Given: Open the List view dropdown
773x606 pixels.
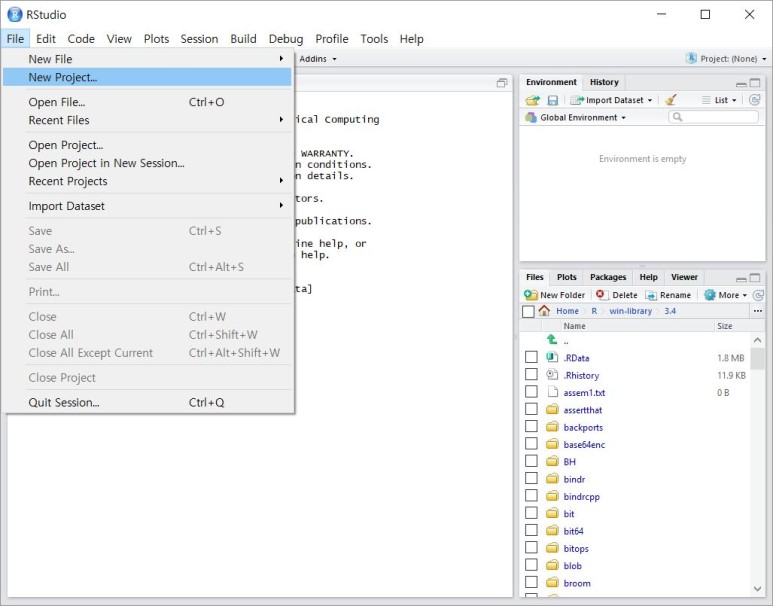Looking at the screenshot, I should point(719,100).
